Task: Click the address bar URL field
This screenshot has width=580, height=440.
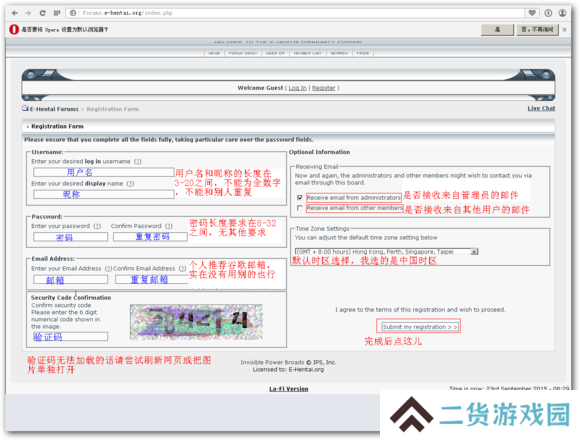Action: tap(295, 13)
